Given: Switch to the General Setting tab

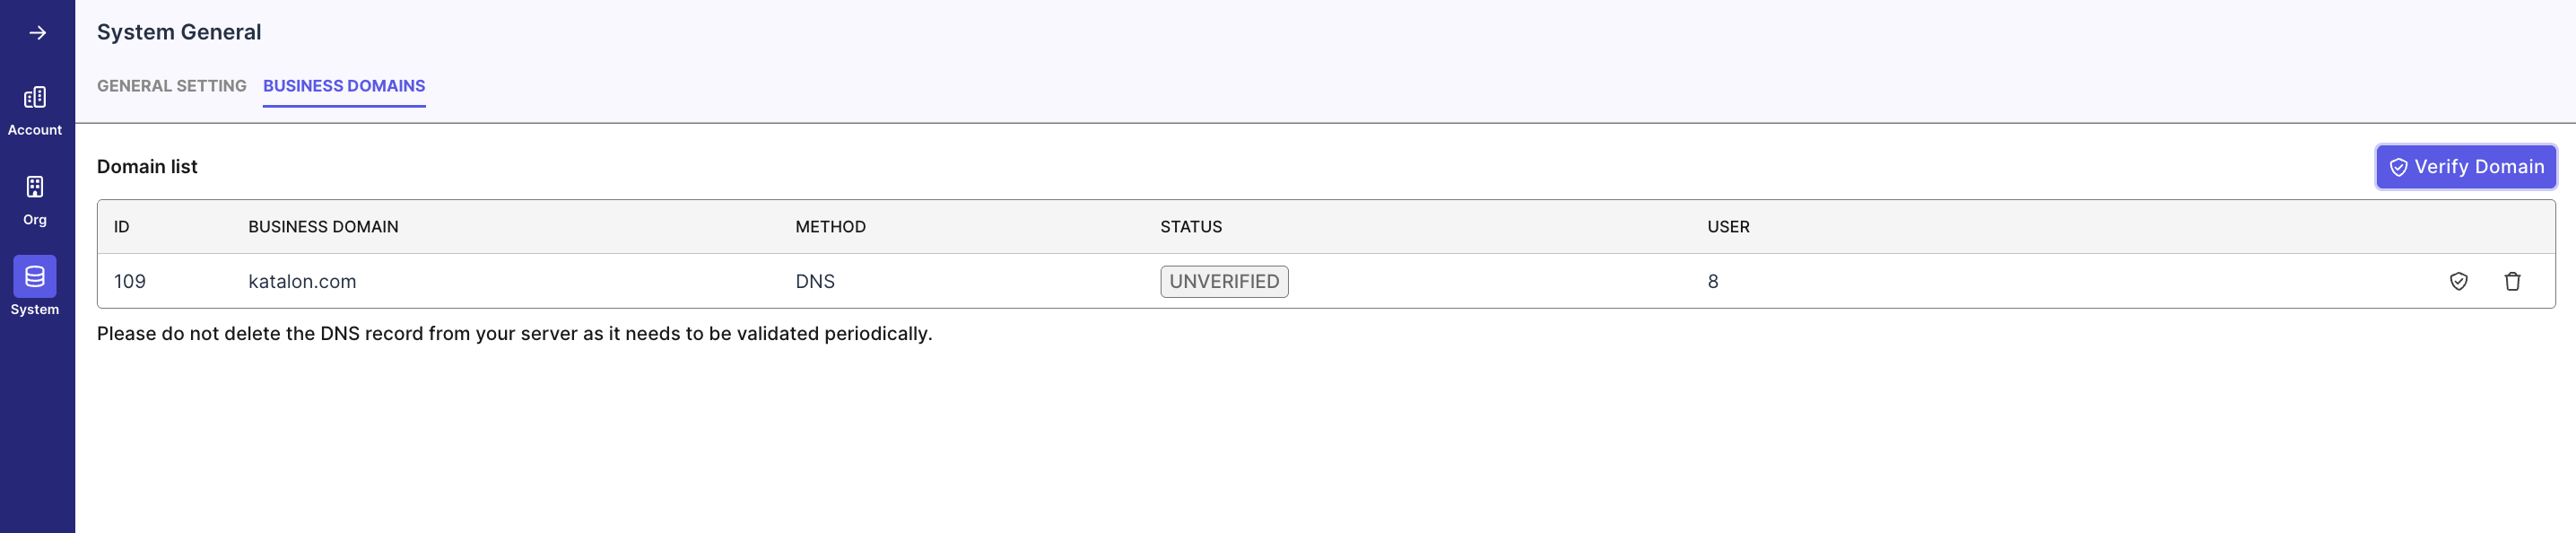Looking at the screenshot, I should 171,86.
